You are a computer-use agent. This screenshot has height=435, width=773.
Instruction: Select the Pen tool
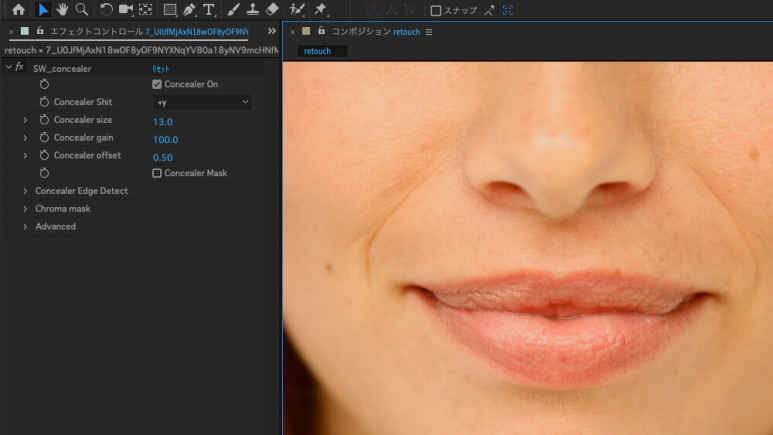tap(189, 10)
